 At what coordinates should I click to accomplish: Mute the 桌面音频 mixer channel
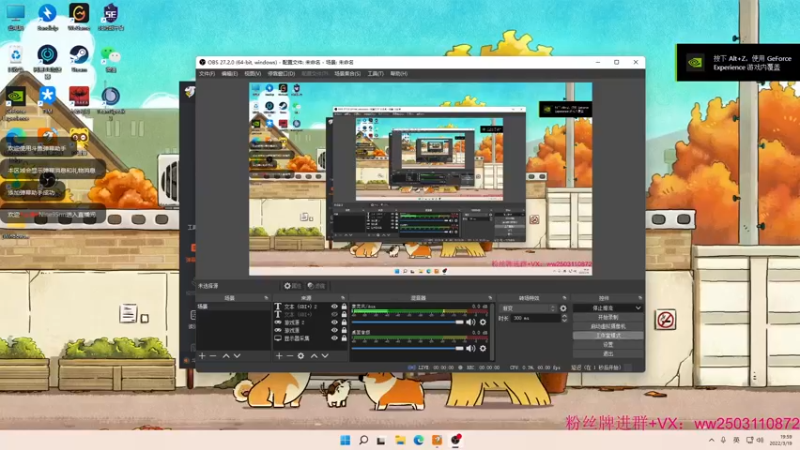[x=470, y=348]
